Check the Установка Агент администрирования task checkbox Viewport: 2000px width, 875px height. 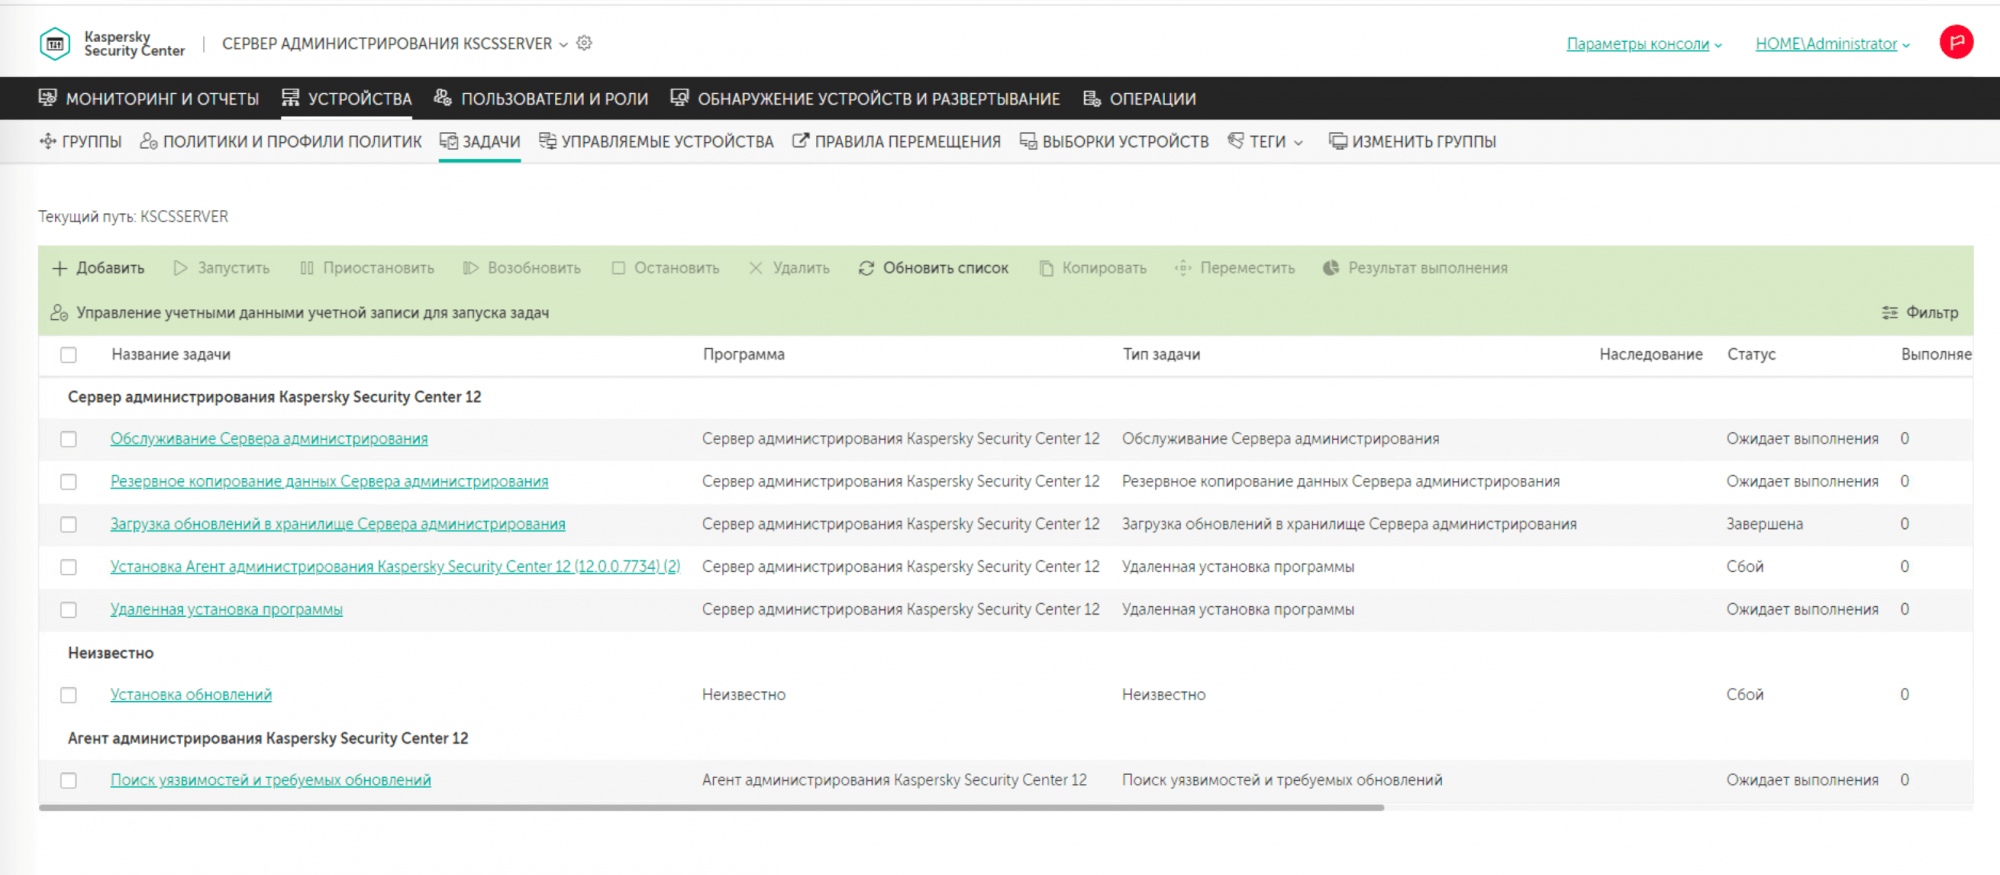coord(68,567)
